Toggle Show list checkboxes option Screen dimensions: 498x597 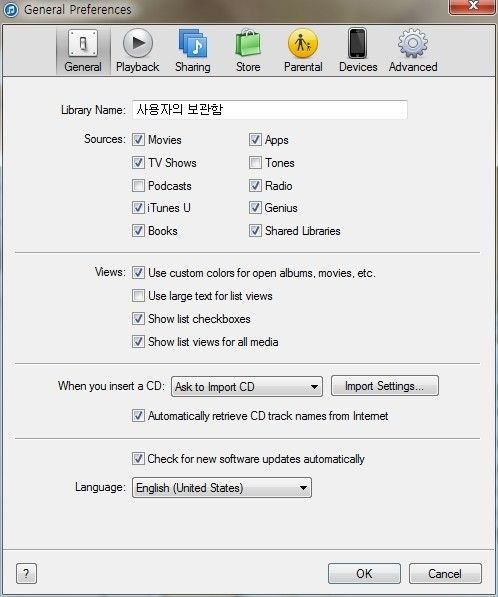pos(138,319)
